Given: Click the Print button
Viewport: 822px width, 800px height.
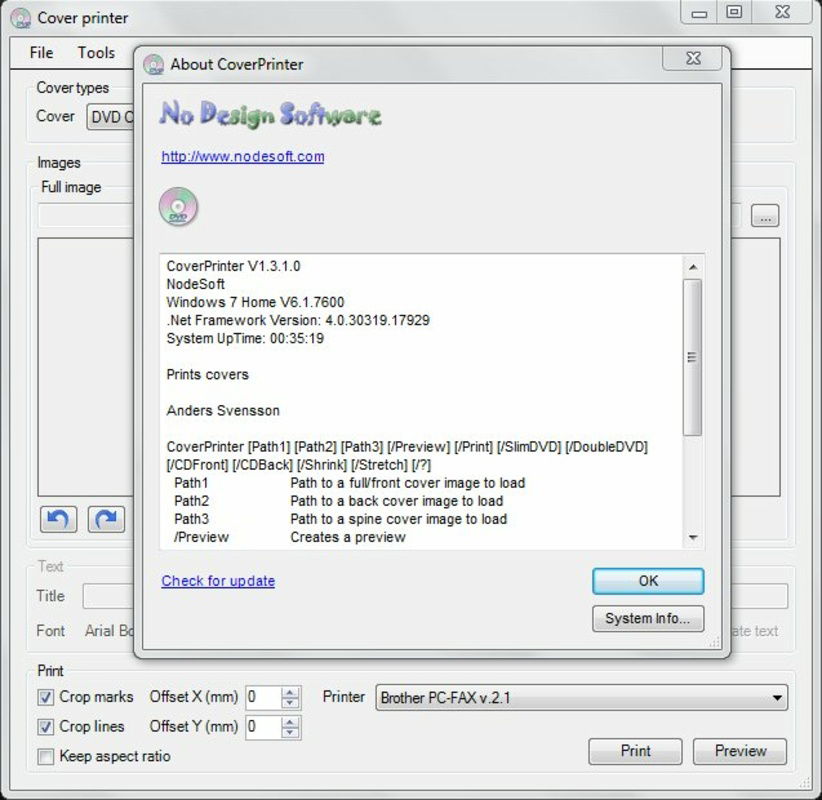Looking at the screenshot, I should [x=635, y=751].
